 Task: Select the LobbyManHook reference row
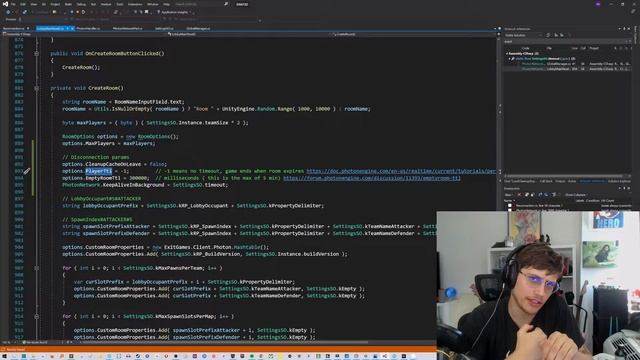click(x=567, y=69)
